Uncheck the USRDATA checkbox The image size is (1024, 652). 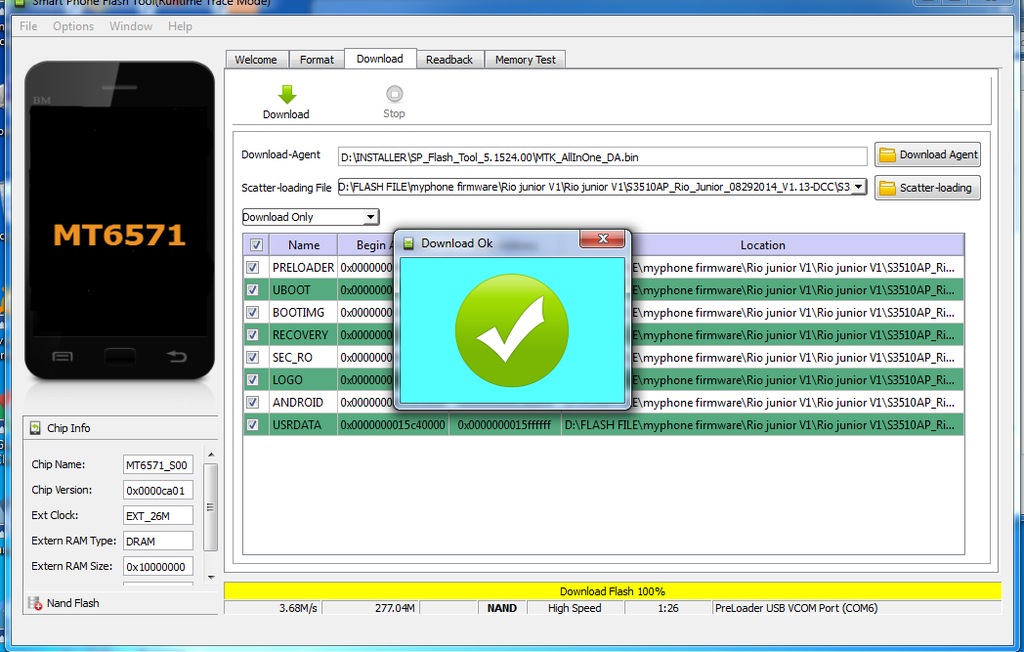click(253, 425)
